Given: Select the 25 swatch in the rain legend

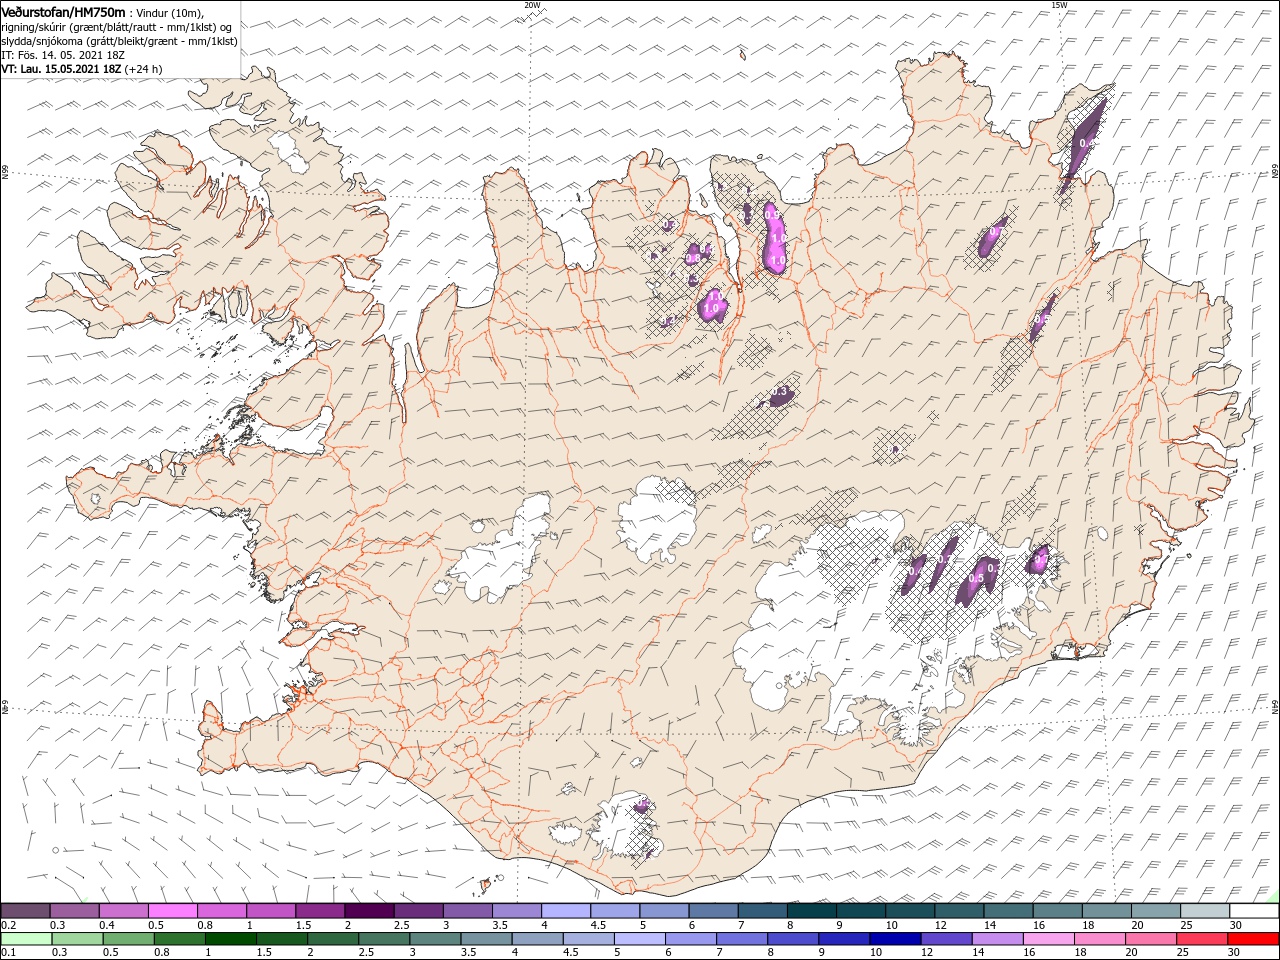Looking at the screenshot, I should (x=1201, y=939).
